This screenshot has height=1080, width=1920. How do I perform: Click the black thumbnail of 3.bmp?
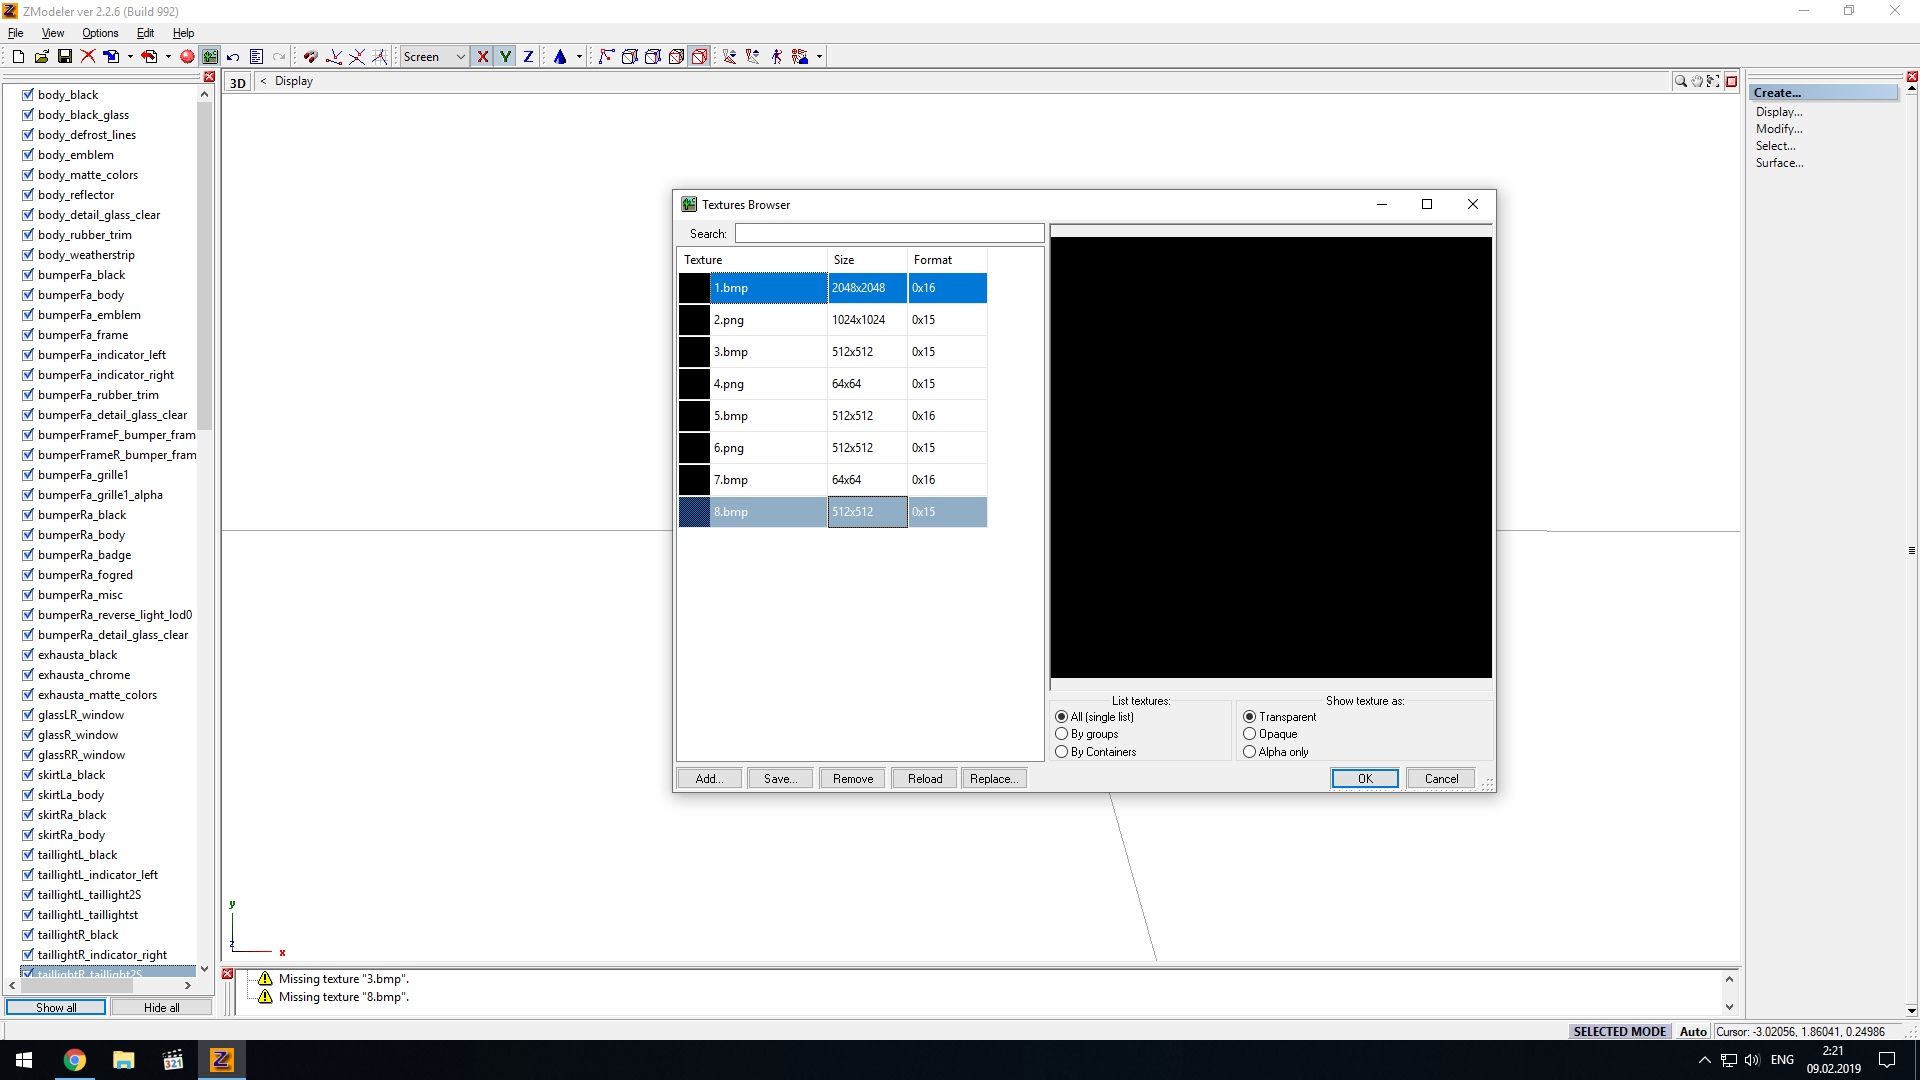(694, 352)
